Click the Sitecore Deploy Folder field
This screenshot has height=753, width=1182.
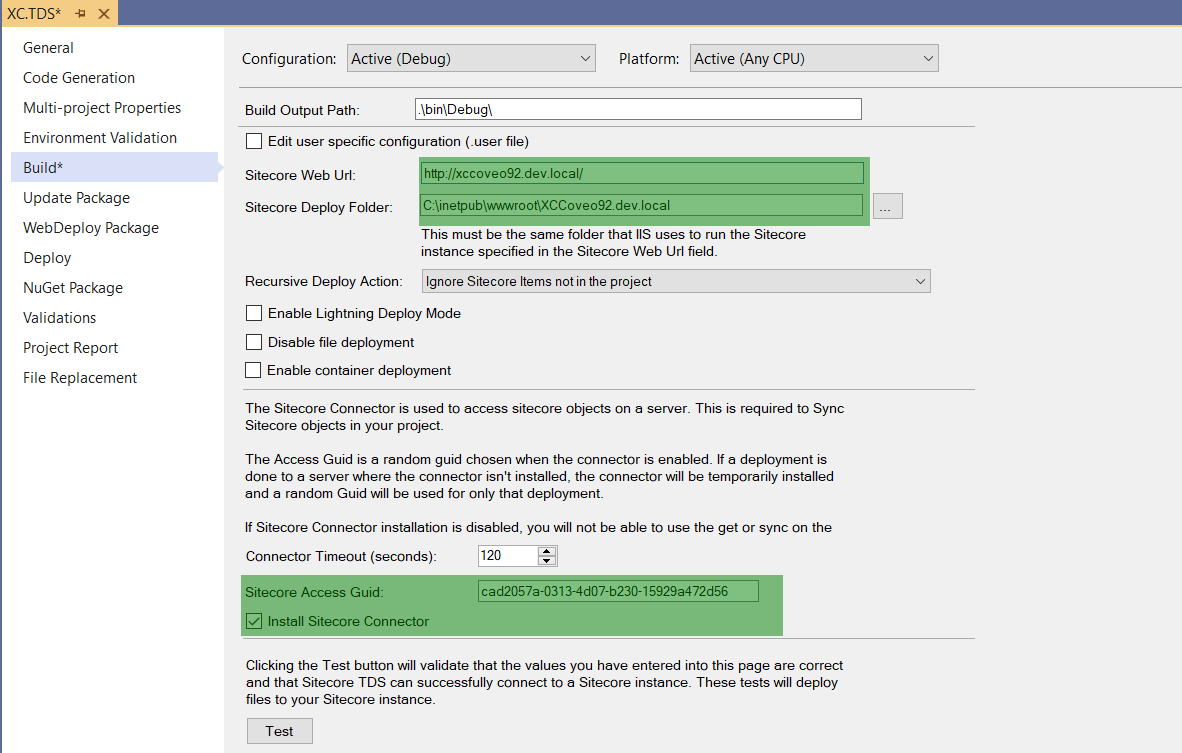pos(642,205)
